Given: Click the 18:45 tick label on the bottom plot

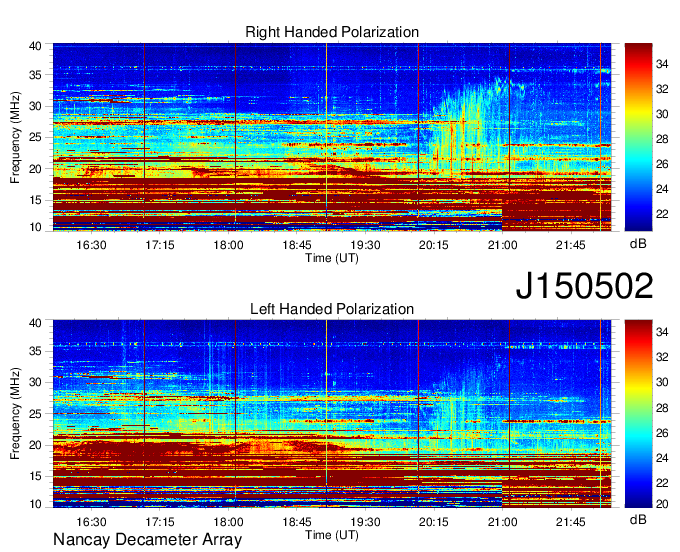Looking at the screenshot, I should (297, 522).
